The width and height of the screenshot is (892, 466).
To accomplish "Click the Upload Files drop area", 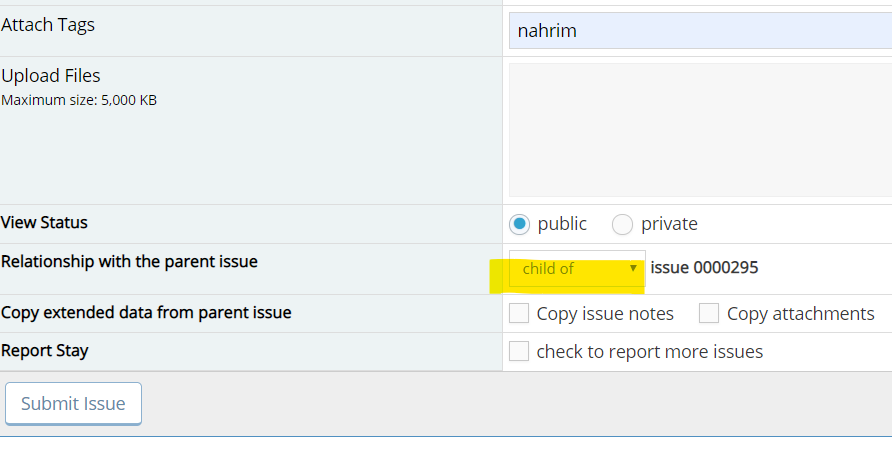I will (699, 130).
